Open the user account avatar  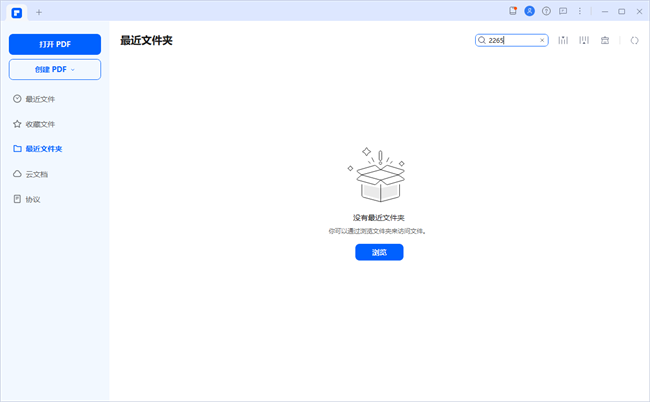(529, 11)
